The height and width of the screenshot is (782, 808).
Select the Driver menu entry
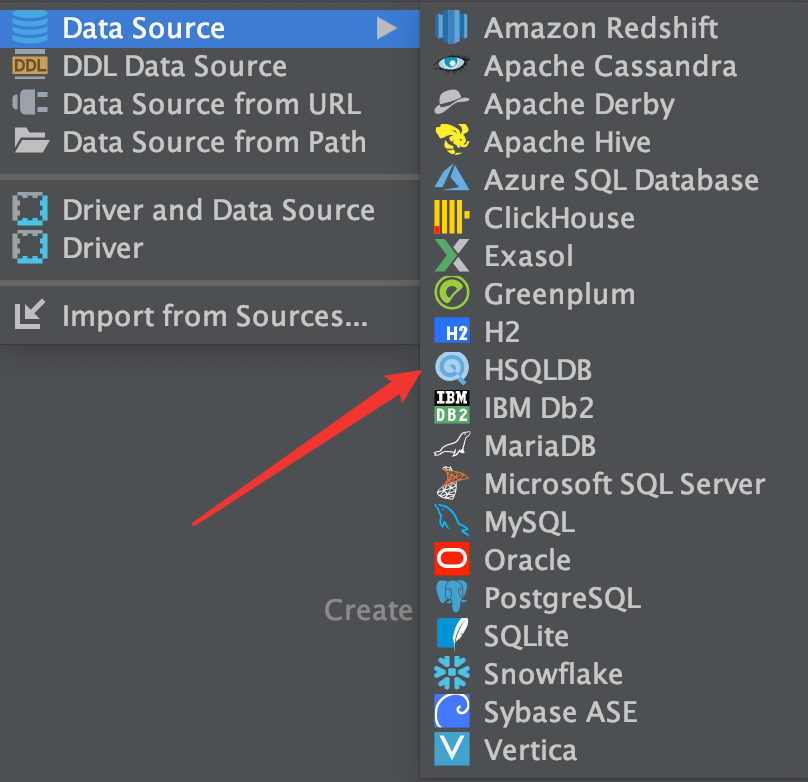210,248
